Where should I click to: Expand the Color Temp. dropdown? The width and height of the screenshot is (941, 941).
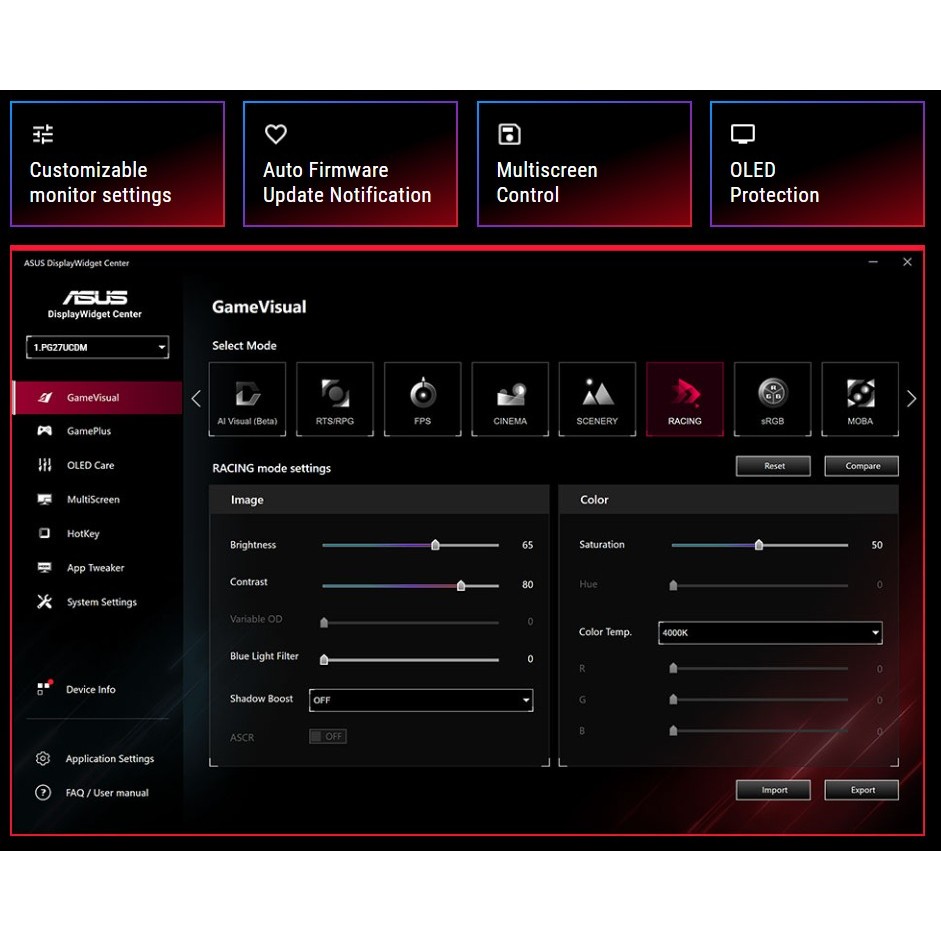point(770,632)
